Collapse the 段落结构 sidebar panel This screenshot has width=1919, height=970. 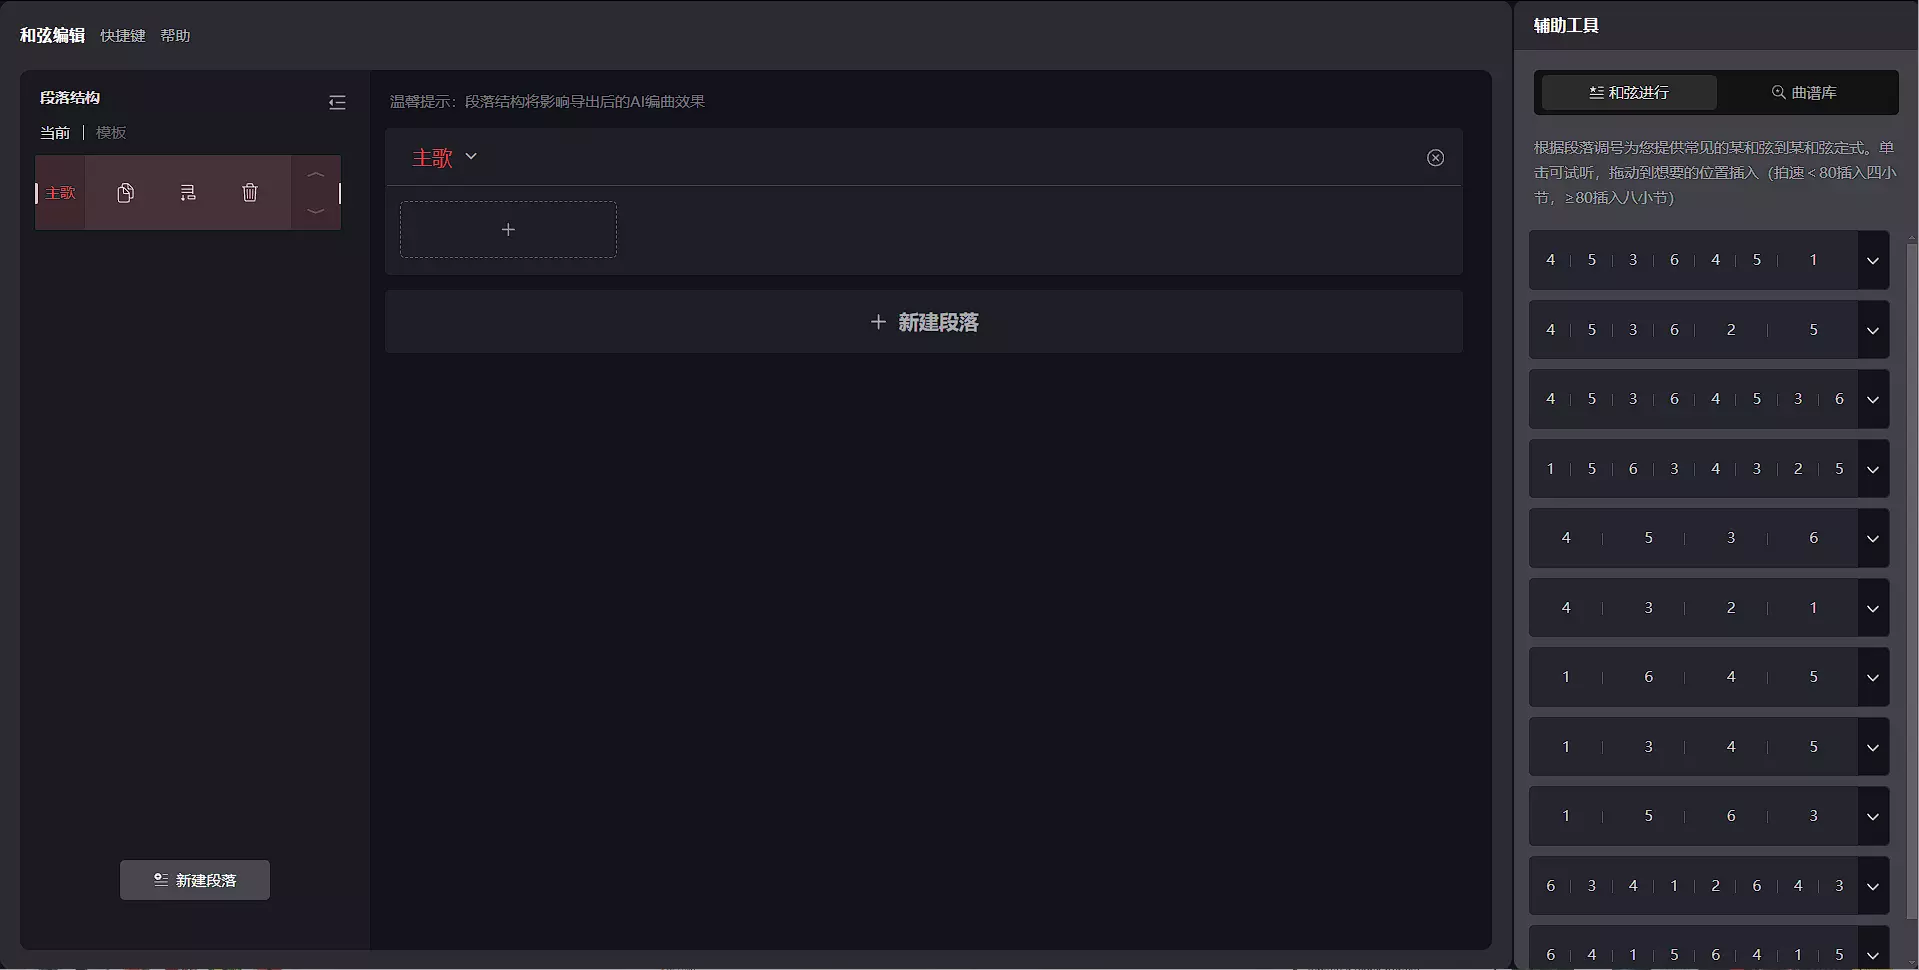coord(337,102)
